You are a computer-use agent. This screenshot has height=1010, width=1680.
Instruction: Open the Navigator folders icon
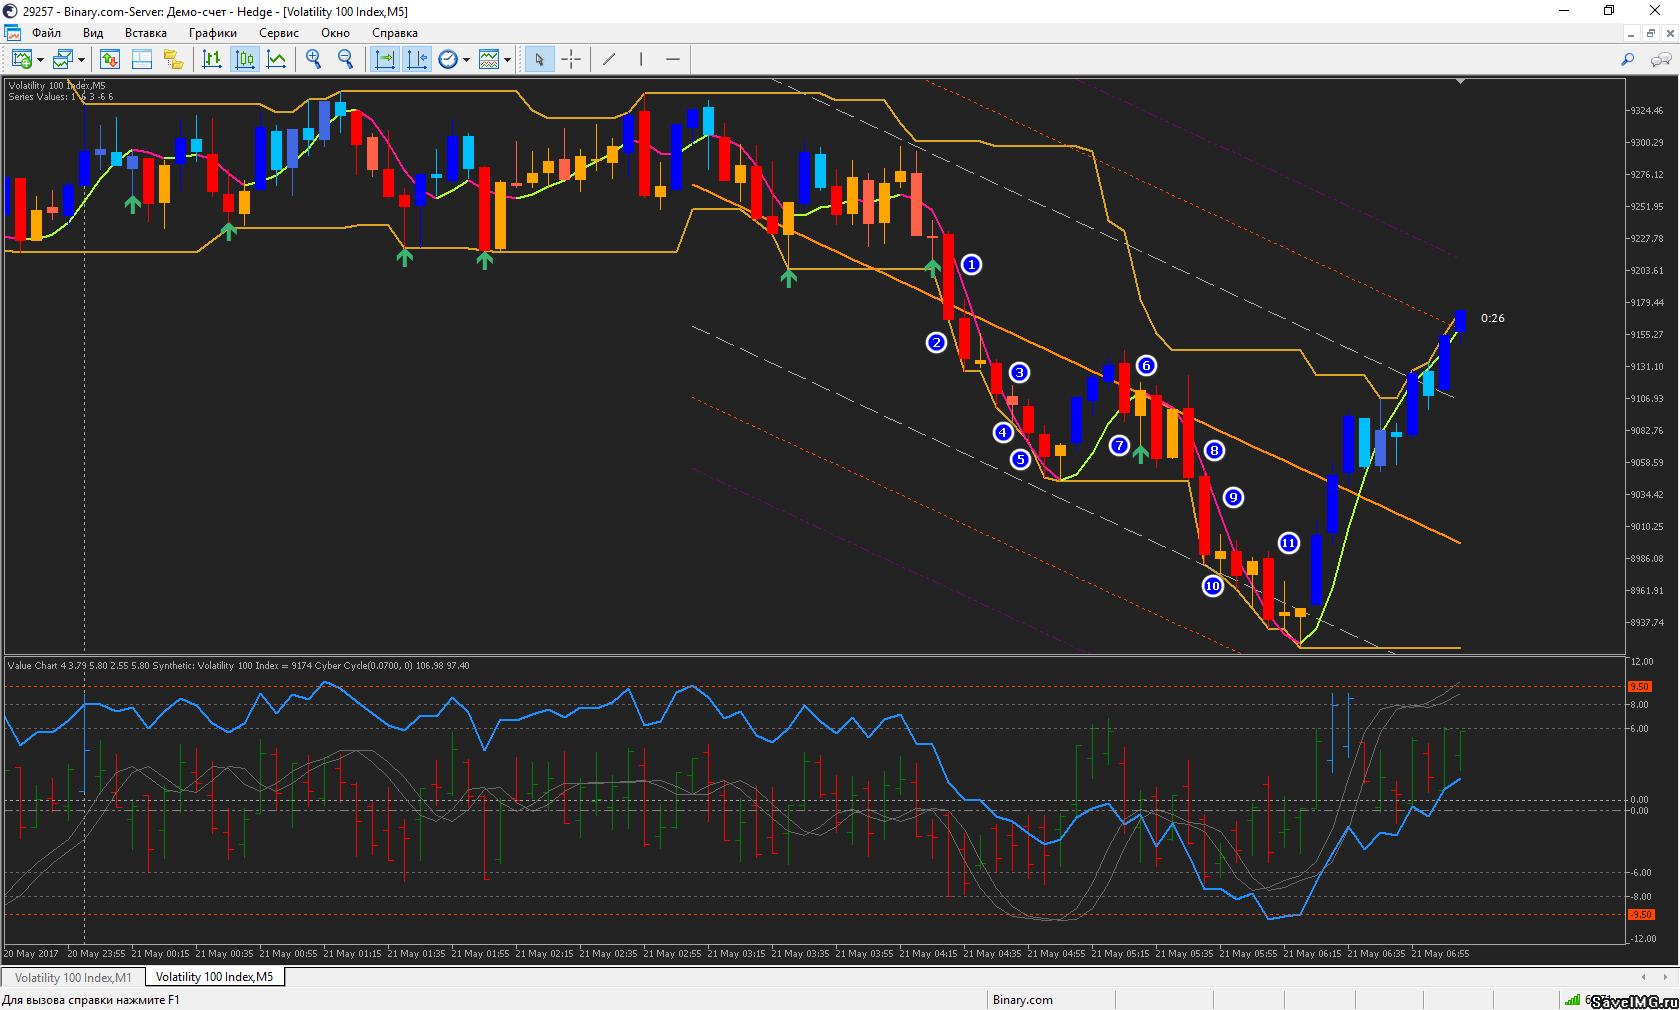coord(173,60)
